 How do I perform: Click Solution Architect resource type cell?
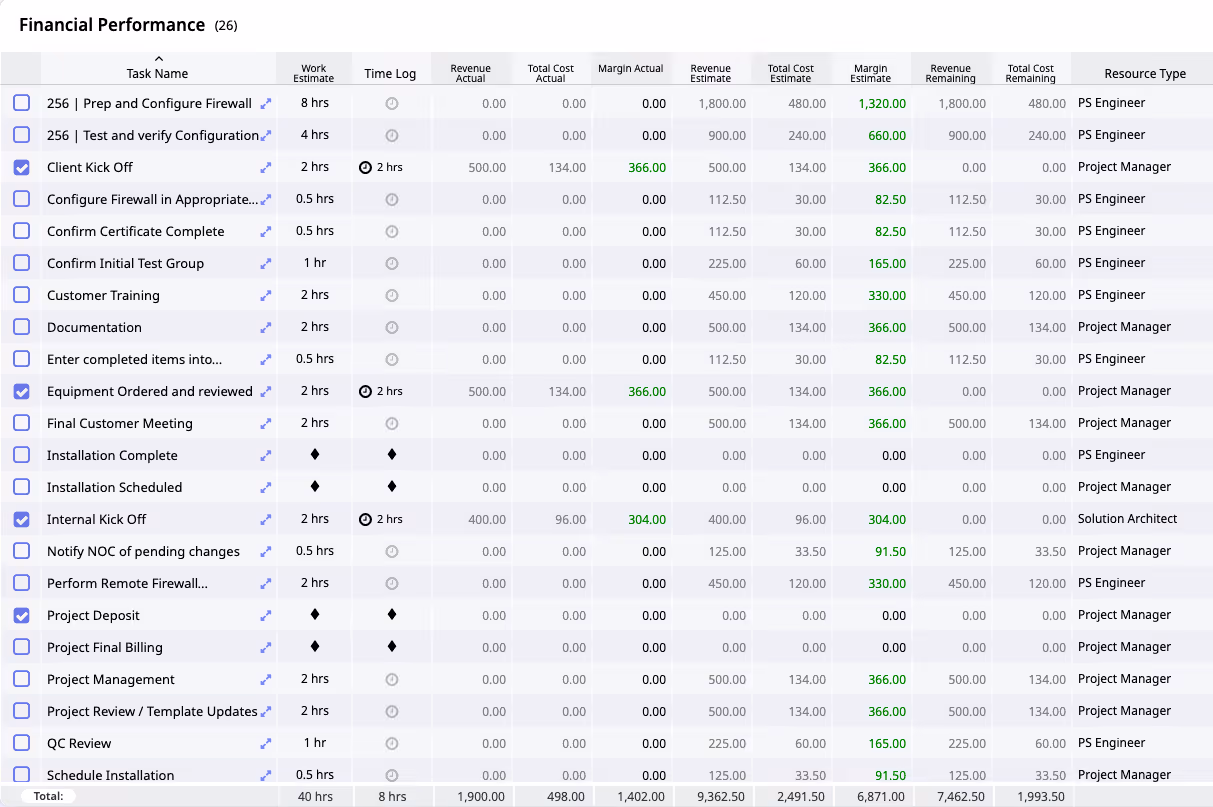(x=1128, y=519)
